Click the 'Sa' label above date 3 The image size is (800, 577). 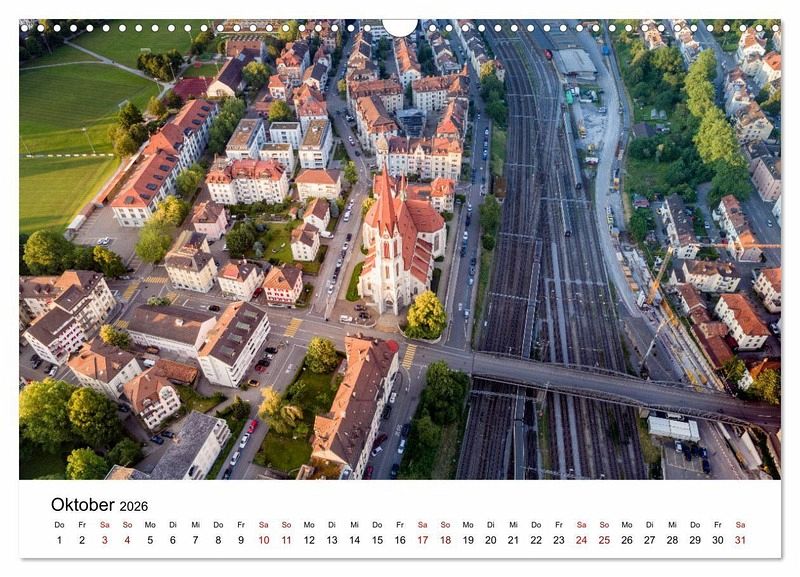[105, 524]
